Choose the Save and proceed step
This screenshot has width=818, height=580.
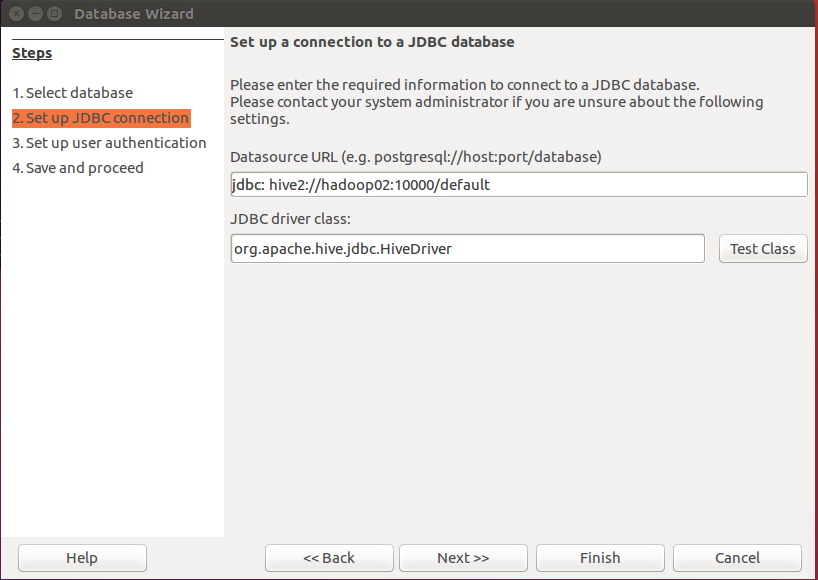tap(78, 168)
